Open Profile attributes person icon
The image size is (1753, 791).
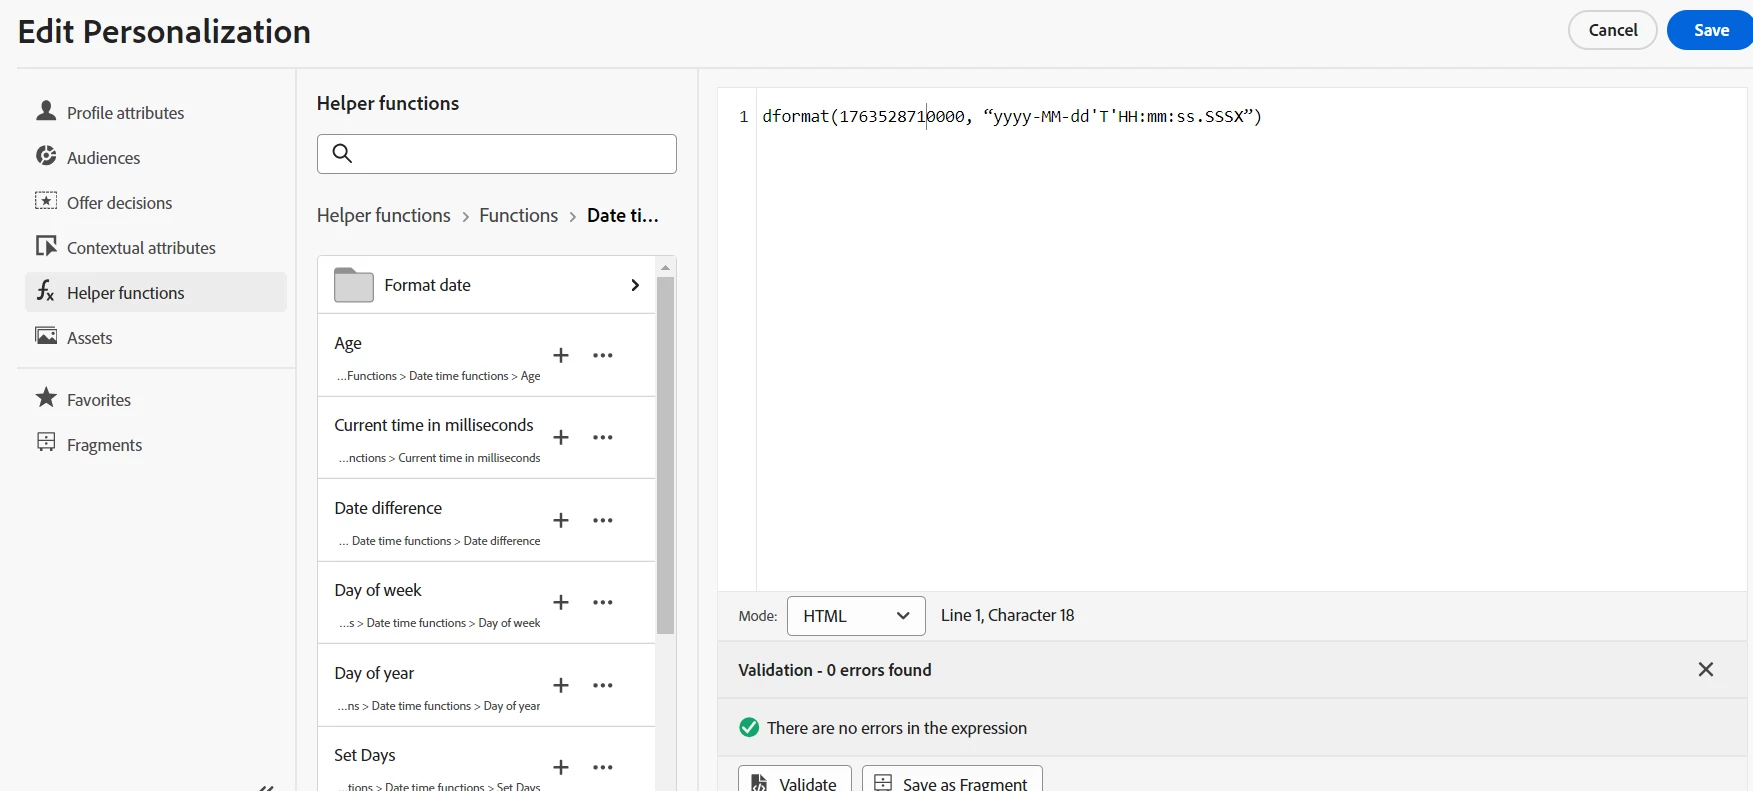(x=46, y=111)
